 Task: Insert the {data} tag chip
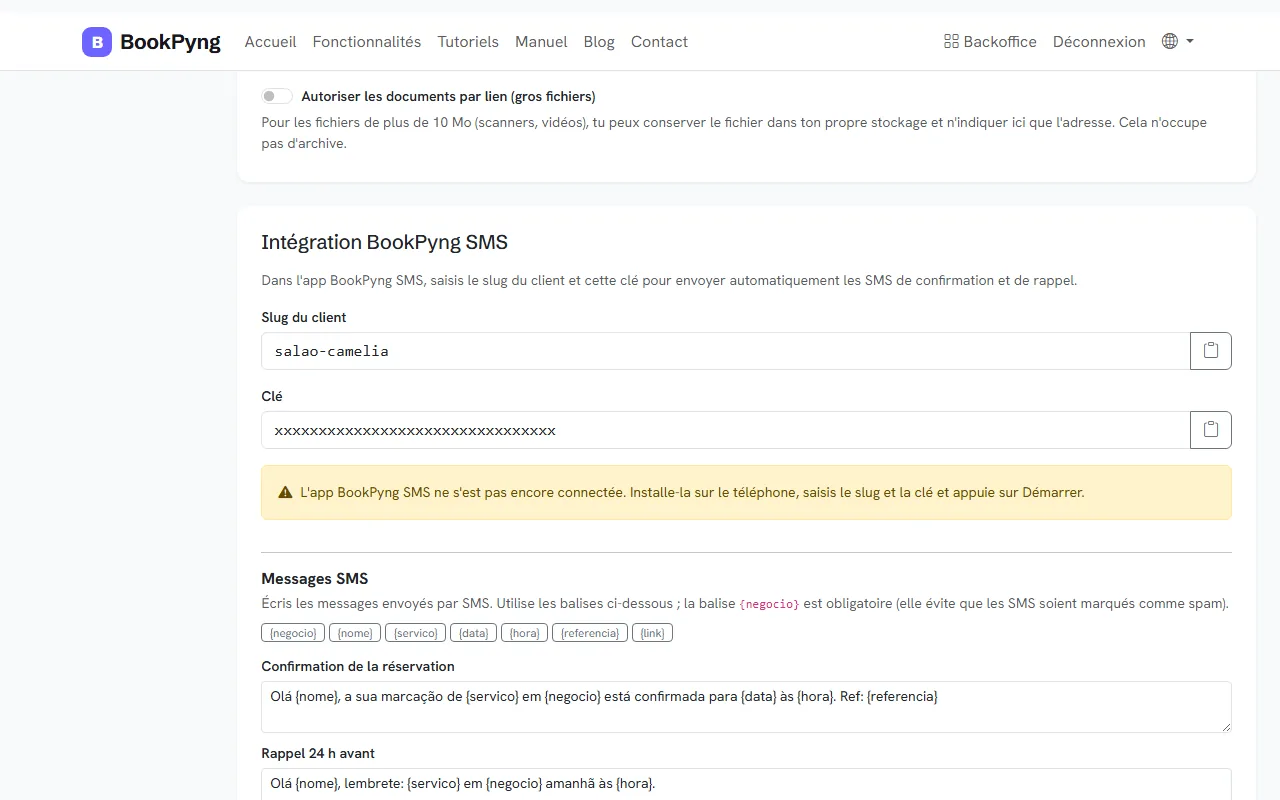click(473, 633)
